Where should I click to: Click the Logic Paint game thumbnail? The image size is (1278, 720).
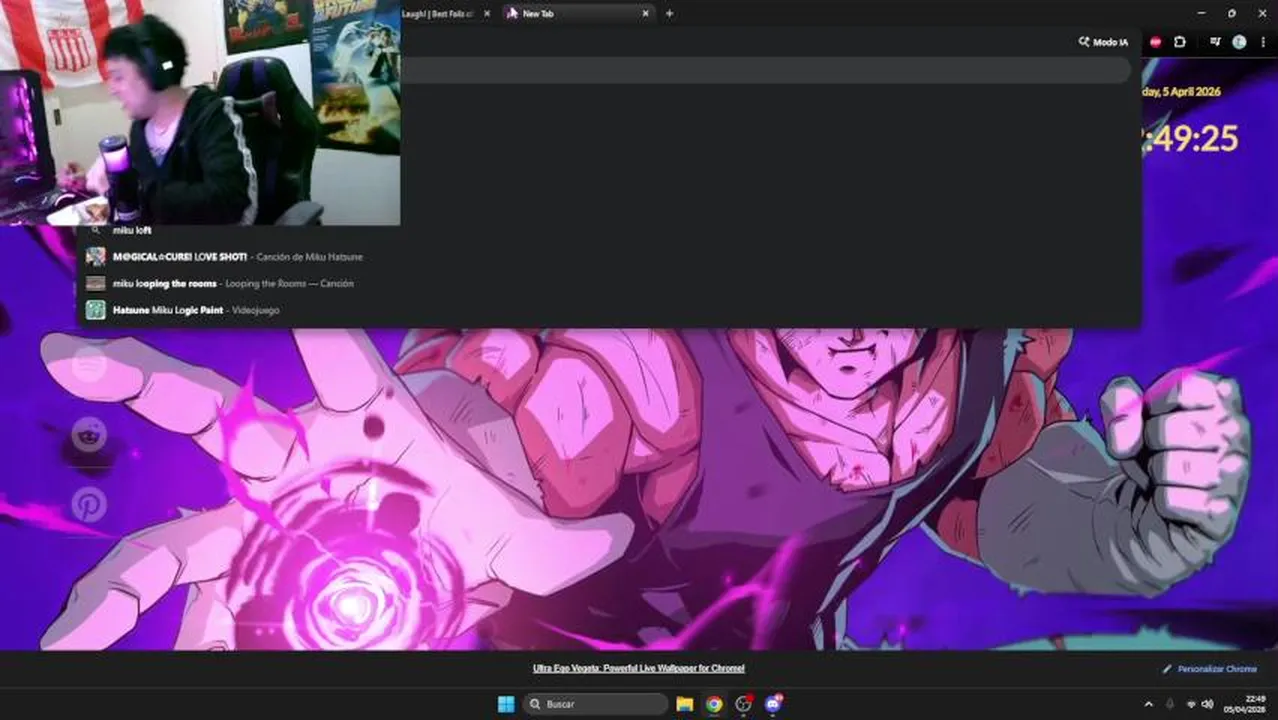click(96, 310)
